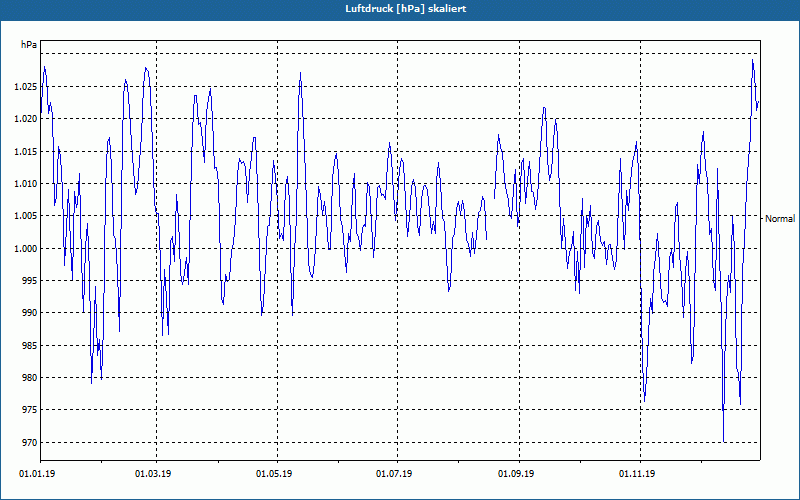
Task: Select the 1.010 axis value
Action: pos(26,184)
